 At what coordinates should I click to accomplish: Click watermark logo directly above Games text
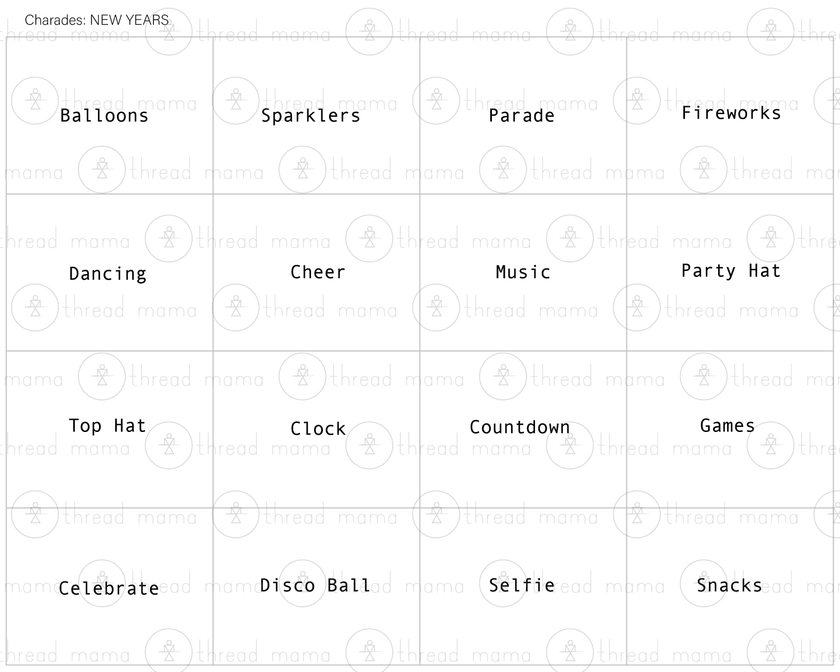point(704,379)
